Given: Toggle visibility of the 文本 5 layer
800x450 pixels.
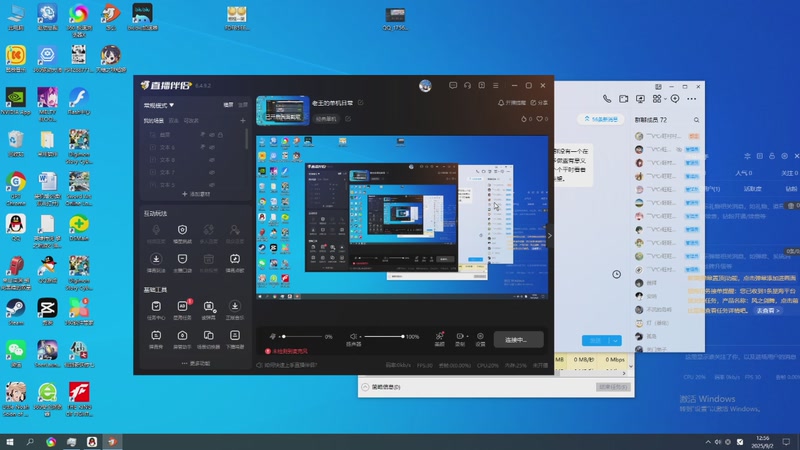Looking at the screenshot, I should [x=212, y=185].
